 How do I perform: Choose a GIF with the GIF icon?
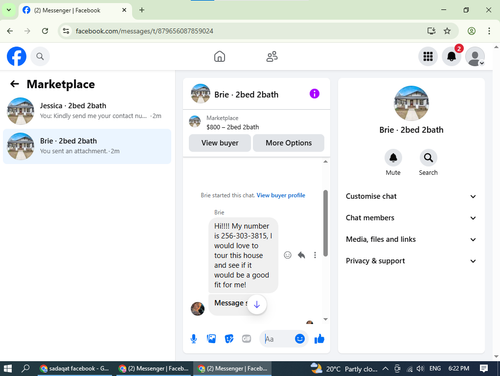tap(246, 339)
